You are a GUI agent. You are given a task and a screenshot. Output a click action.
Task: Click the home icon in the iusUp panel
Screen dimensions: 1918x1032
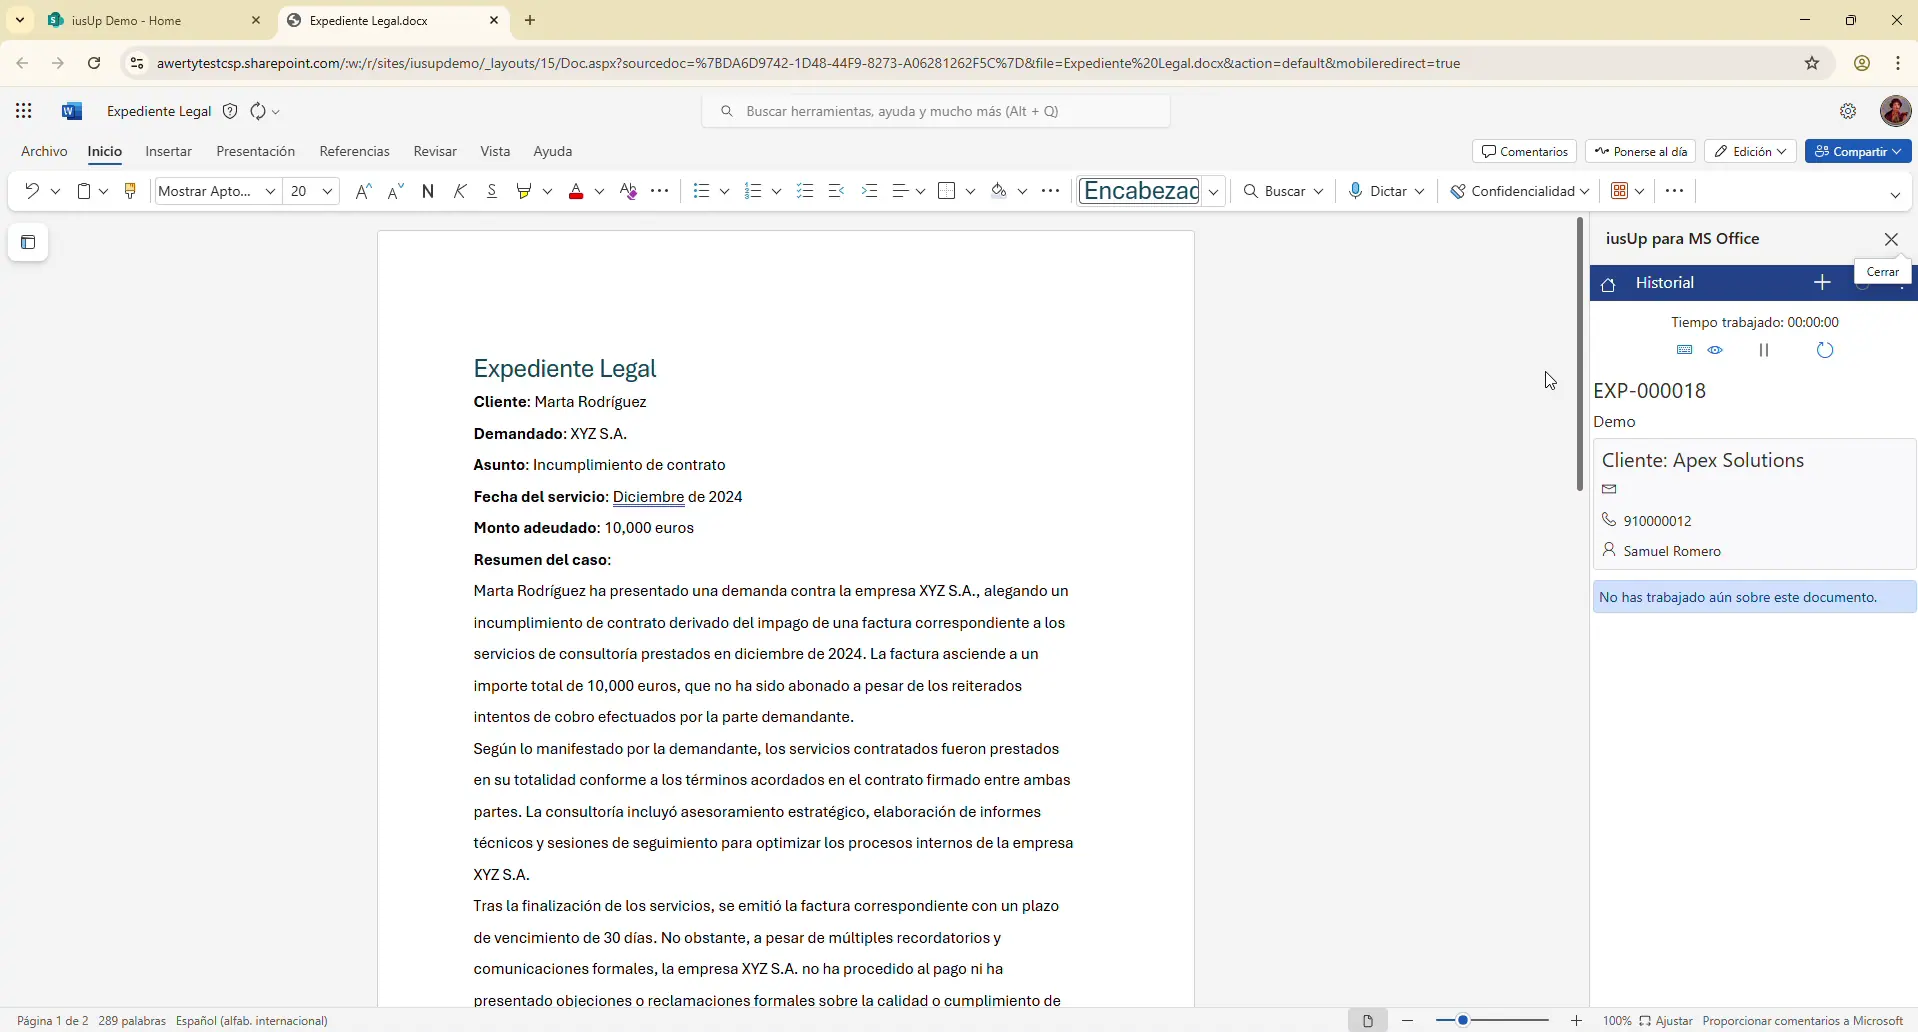point(1609,284)
